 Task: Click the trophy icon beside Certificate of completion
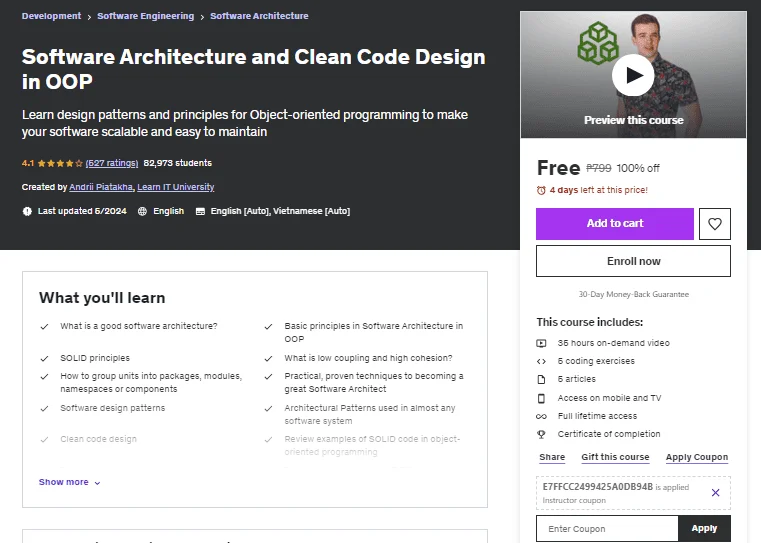click(541, 434)
